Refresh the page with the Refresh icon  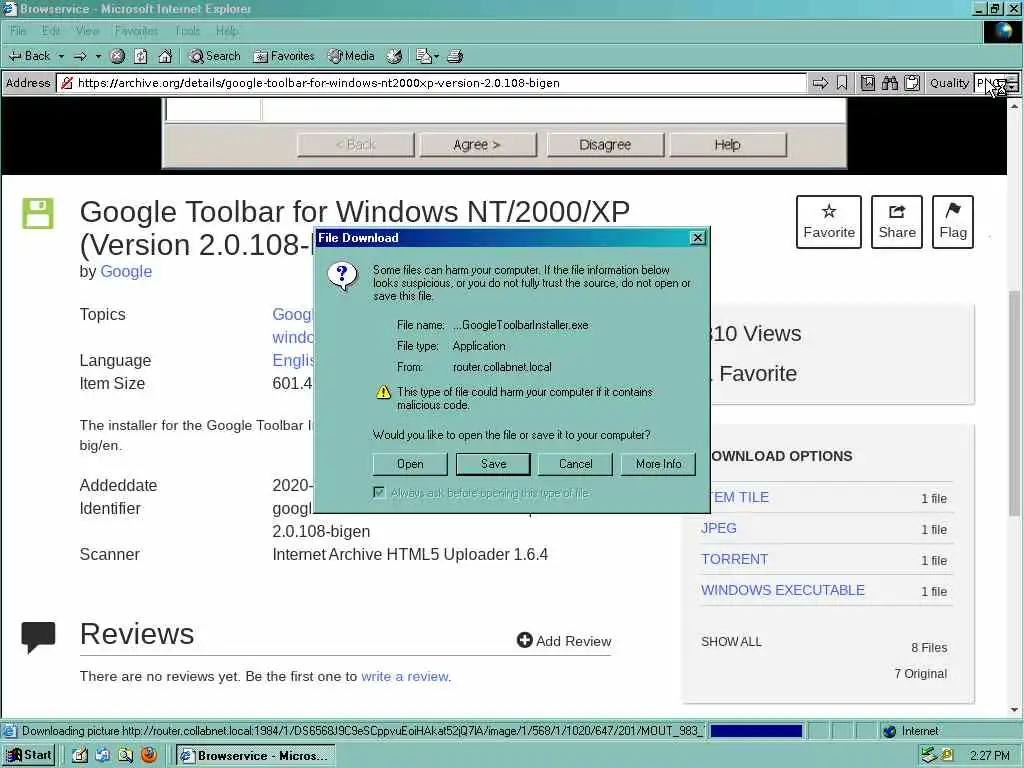tap(140, 56)
